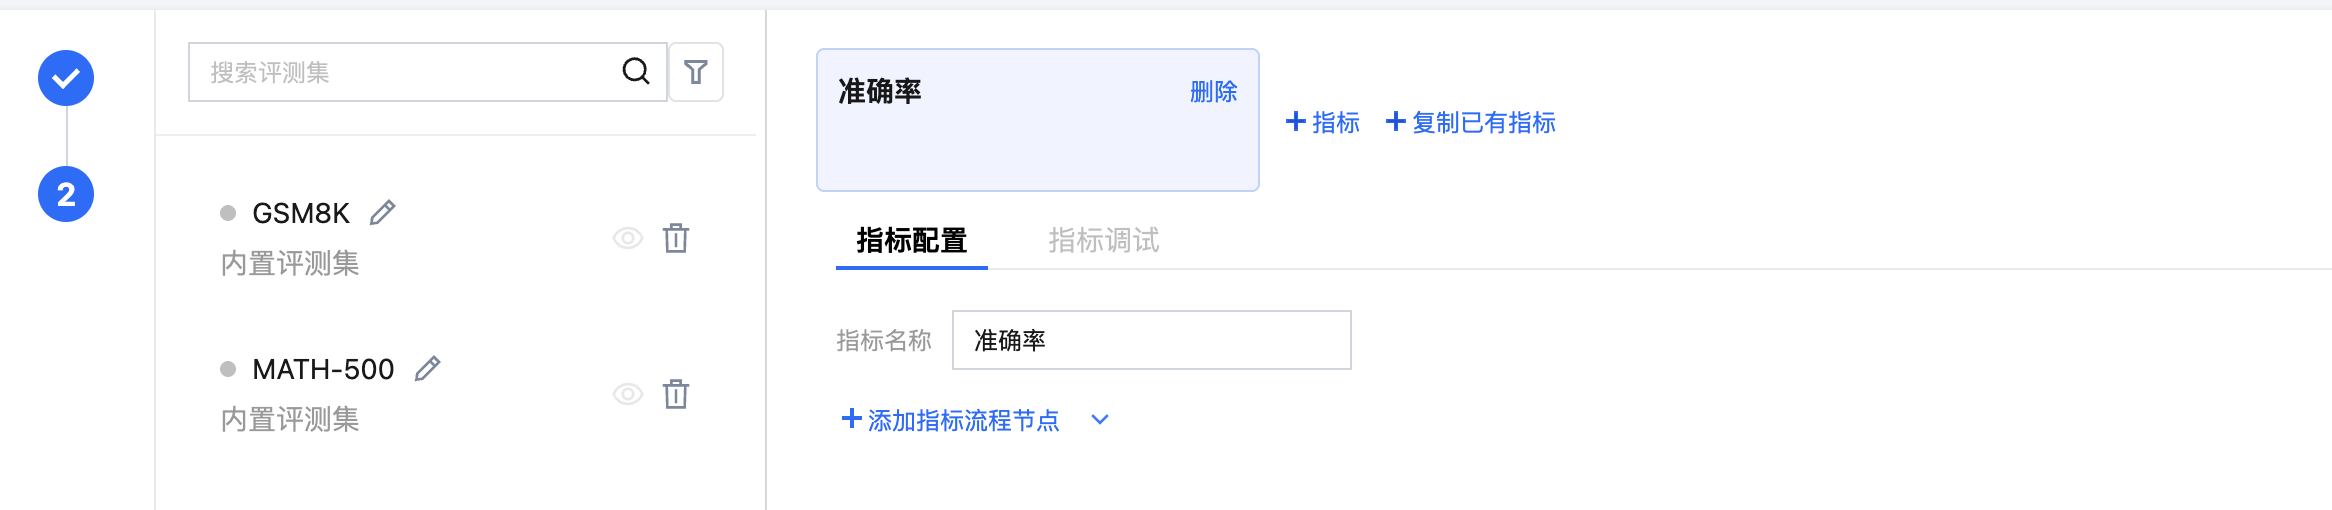This screenshot has height=510, width=2332.
Task: Click the search magnifier icon
Action: coord(636,71)
